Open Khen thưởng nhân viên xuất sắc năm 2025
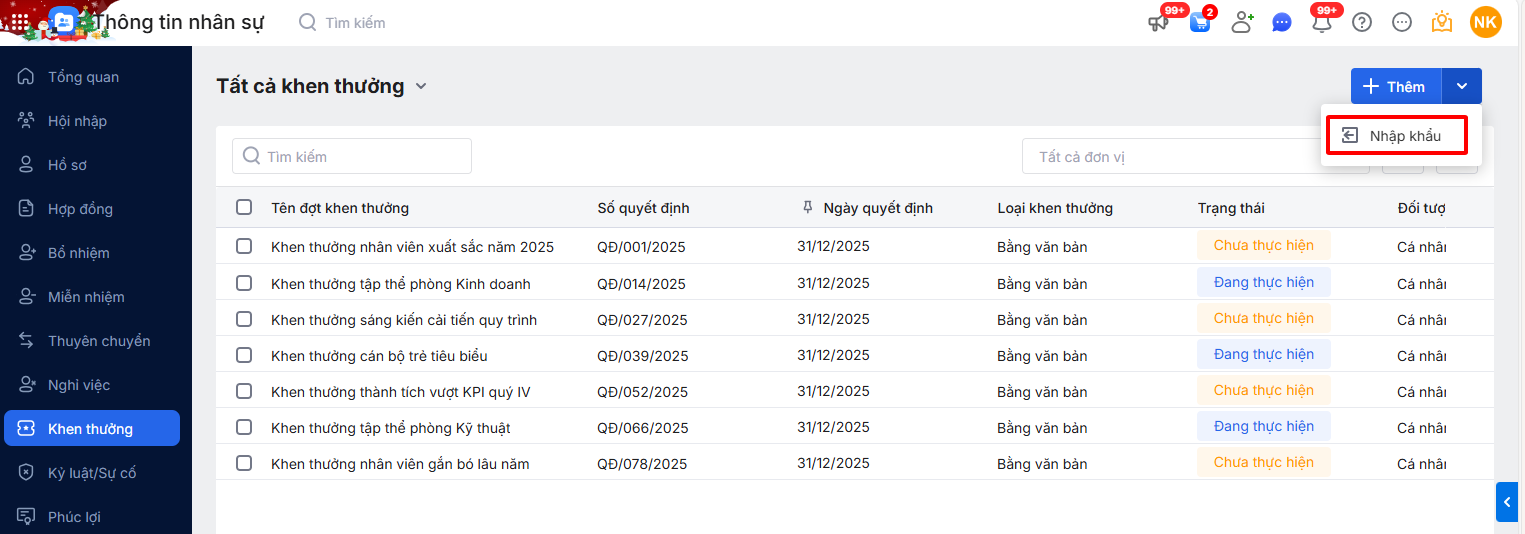 tap(412, 247)
